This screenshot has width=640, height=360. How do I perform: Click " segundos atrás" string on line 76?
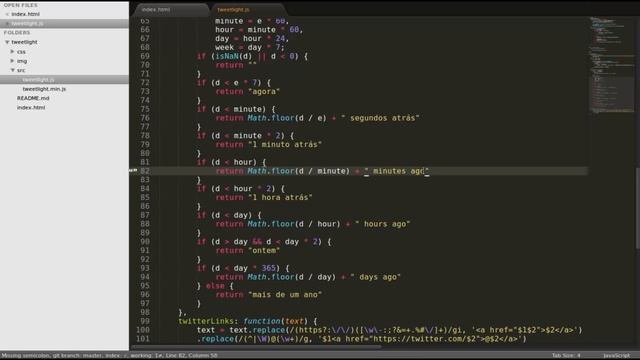click(380, 118)
